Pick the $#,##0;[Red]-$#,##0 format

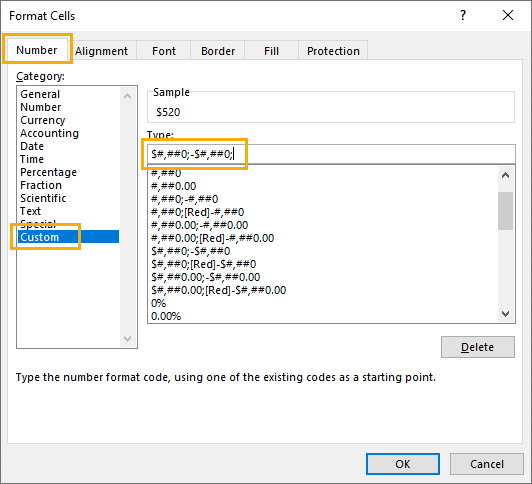tap(204, 264)
